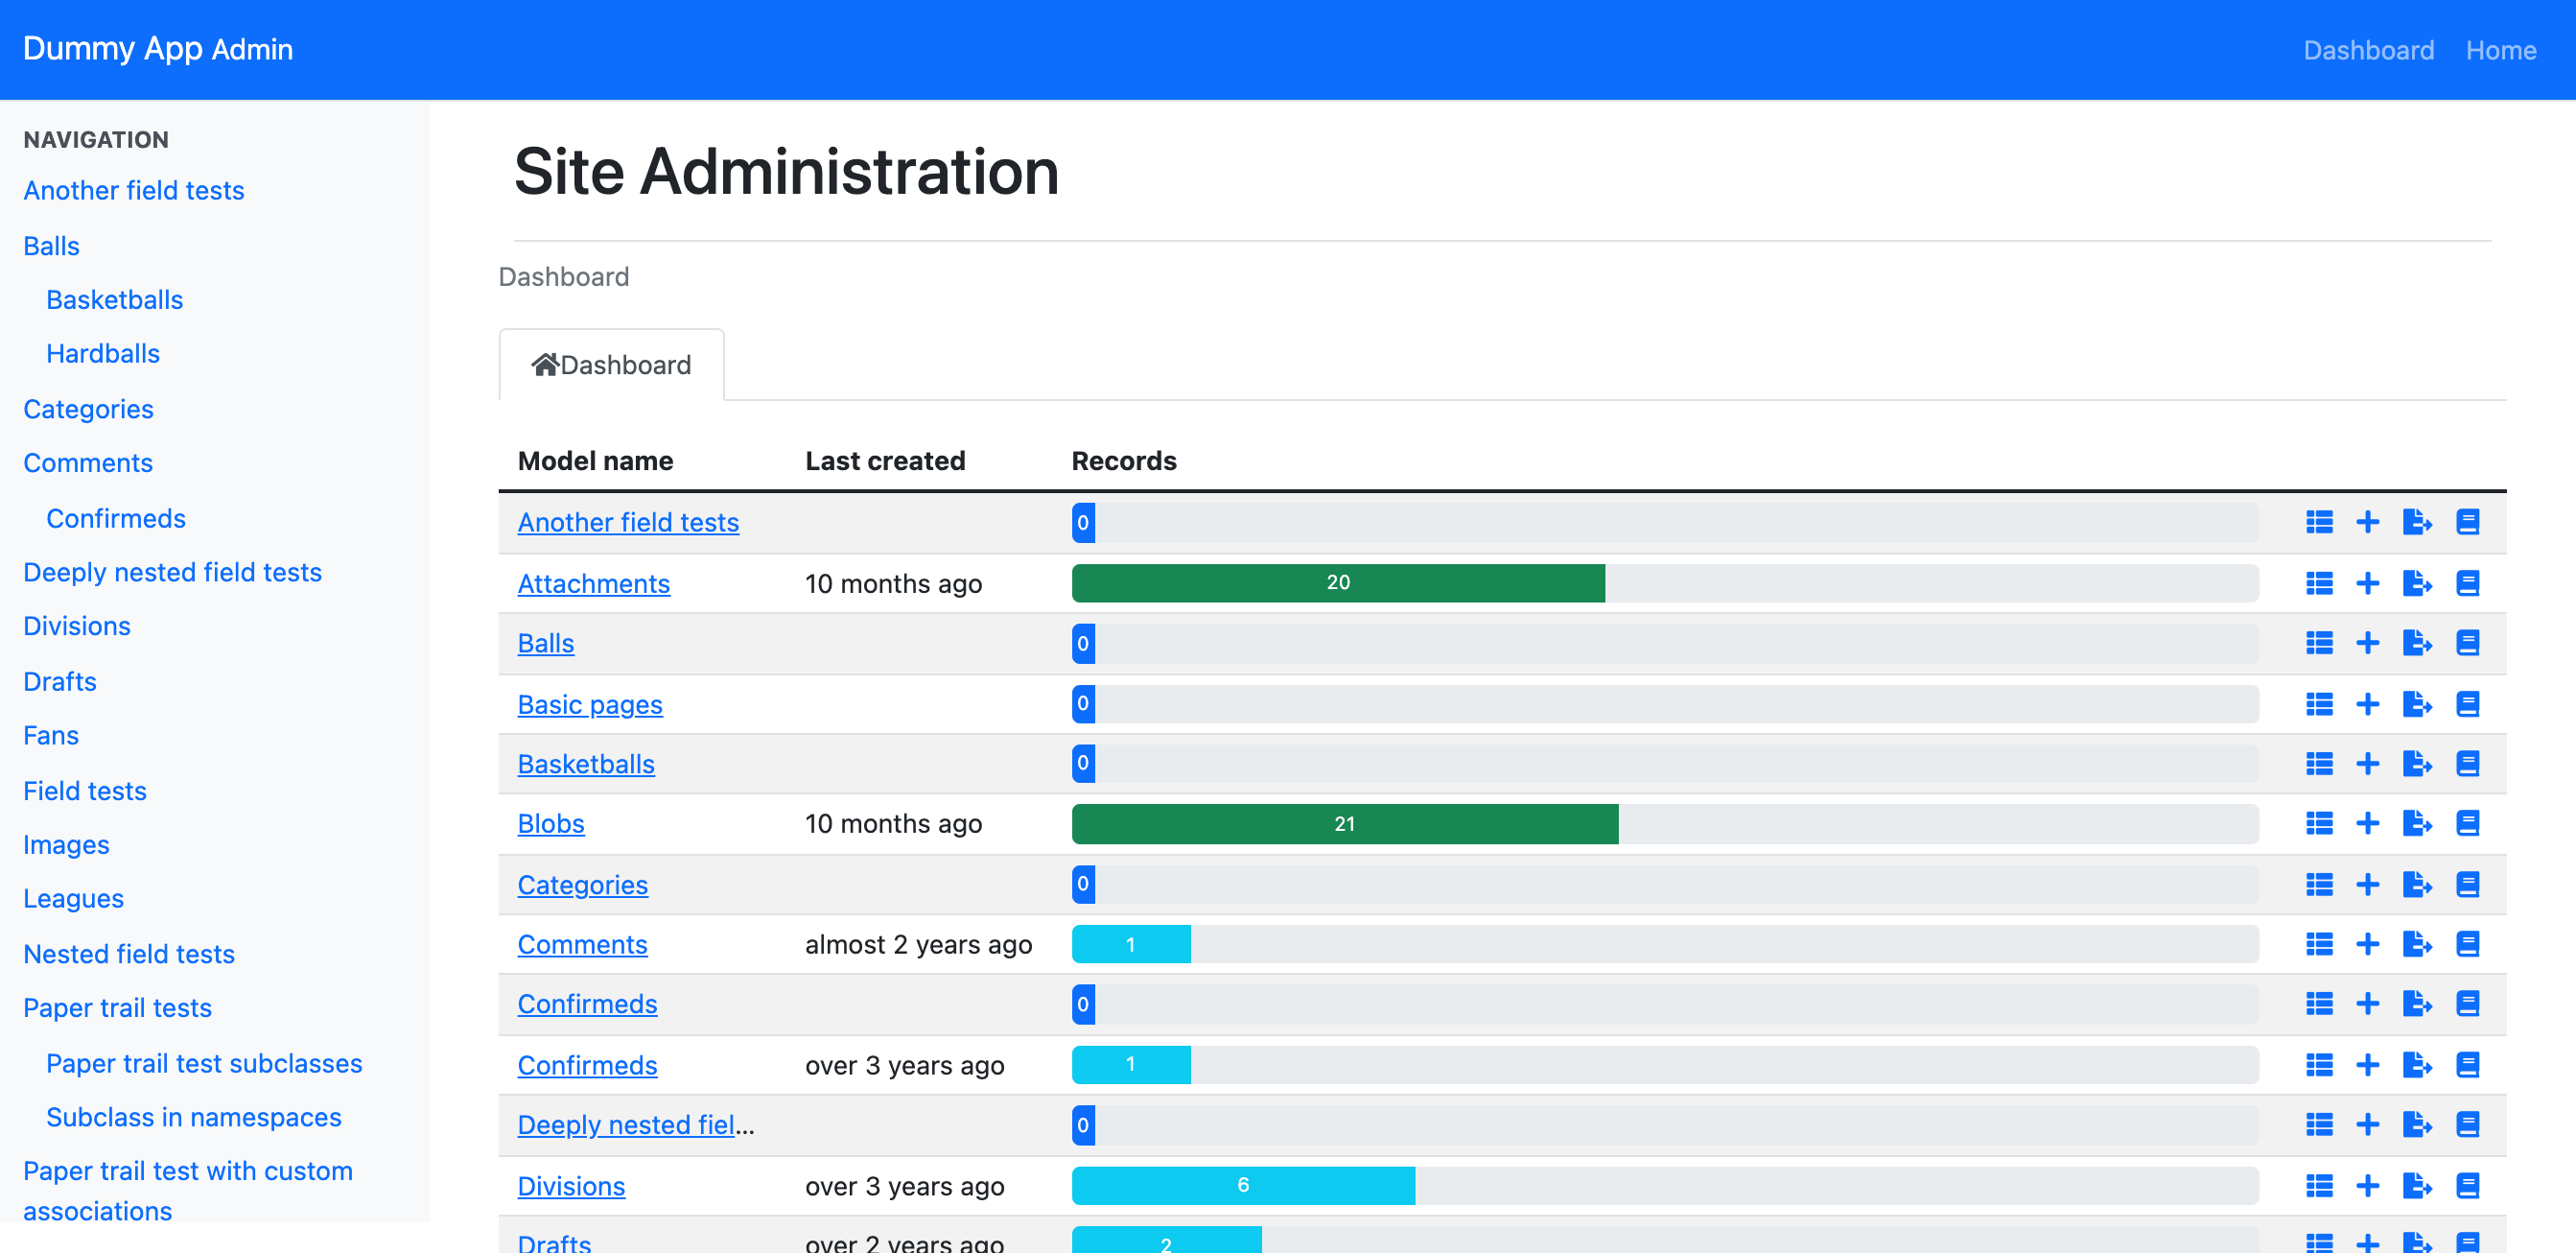Screen dimensions: 2576x1253
Task: Click Paper trail test subclasses sidebar link
Action: pyautogui.click(x=204, y=1063)
